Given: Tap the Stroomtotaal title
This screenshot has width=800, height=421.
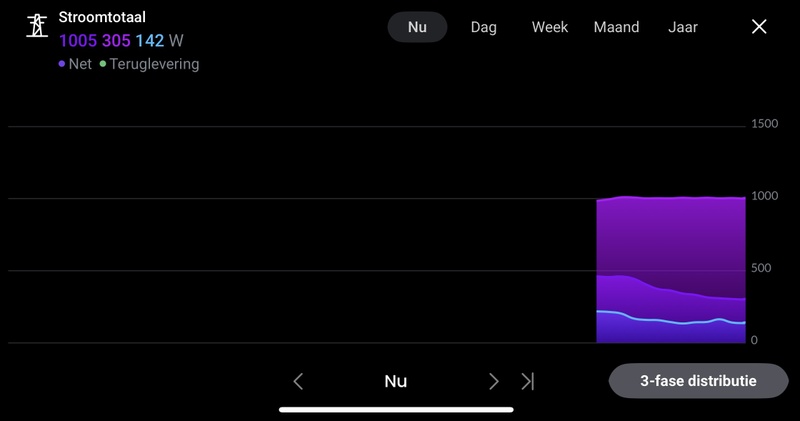Looking at the screenshot, I should tap(103, 18).
